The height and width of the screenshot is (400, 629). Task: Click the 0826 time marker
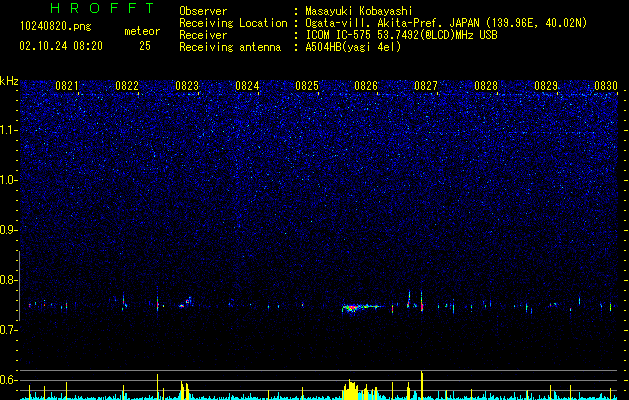[366, 86]
